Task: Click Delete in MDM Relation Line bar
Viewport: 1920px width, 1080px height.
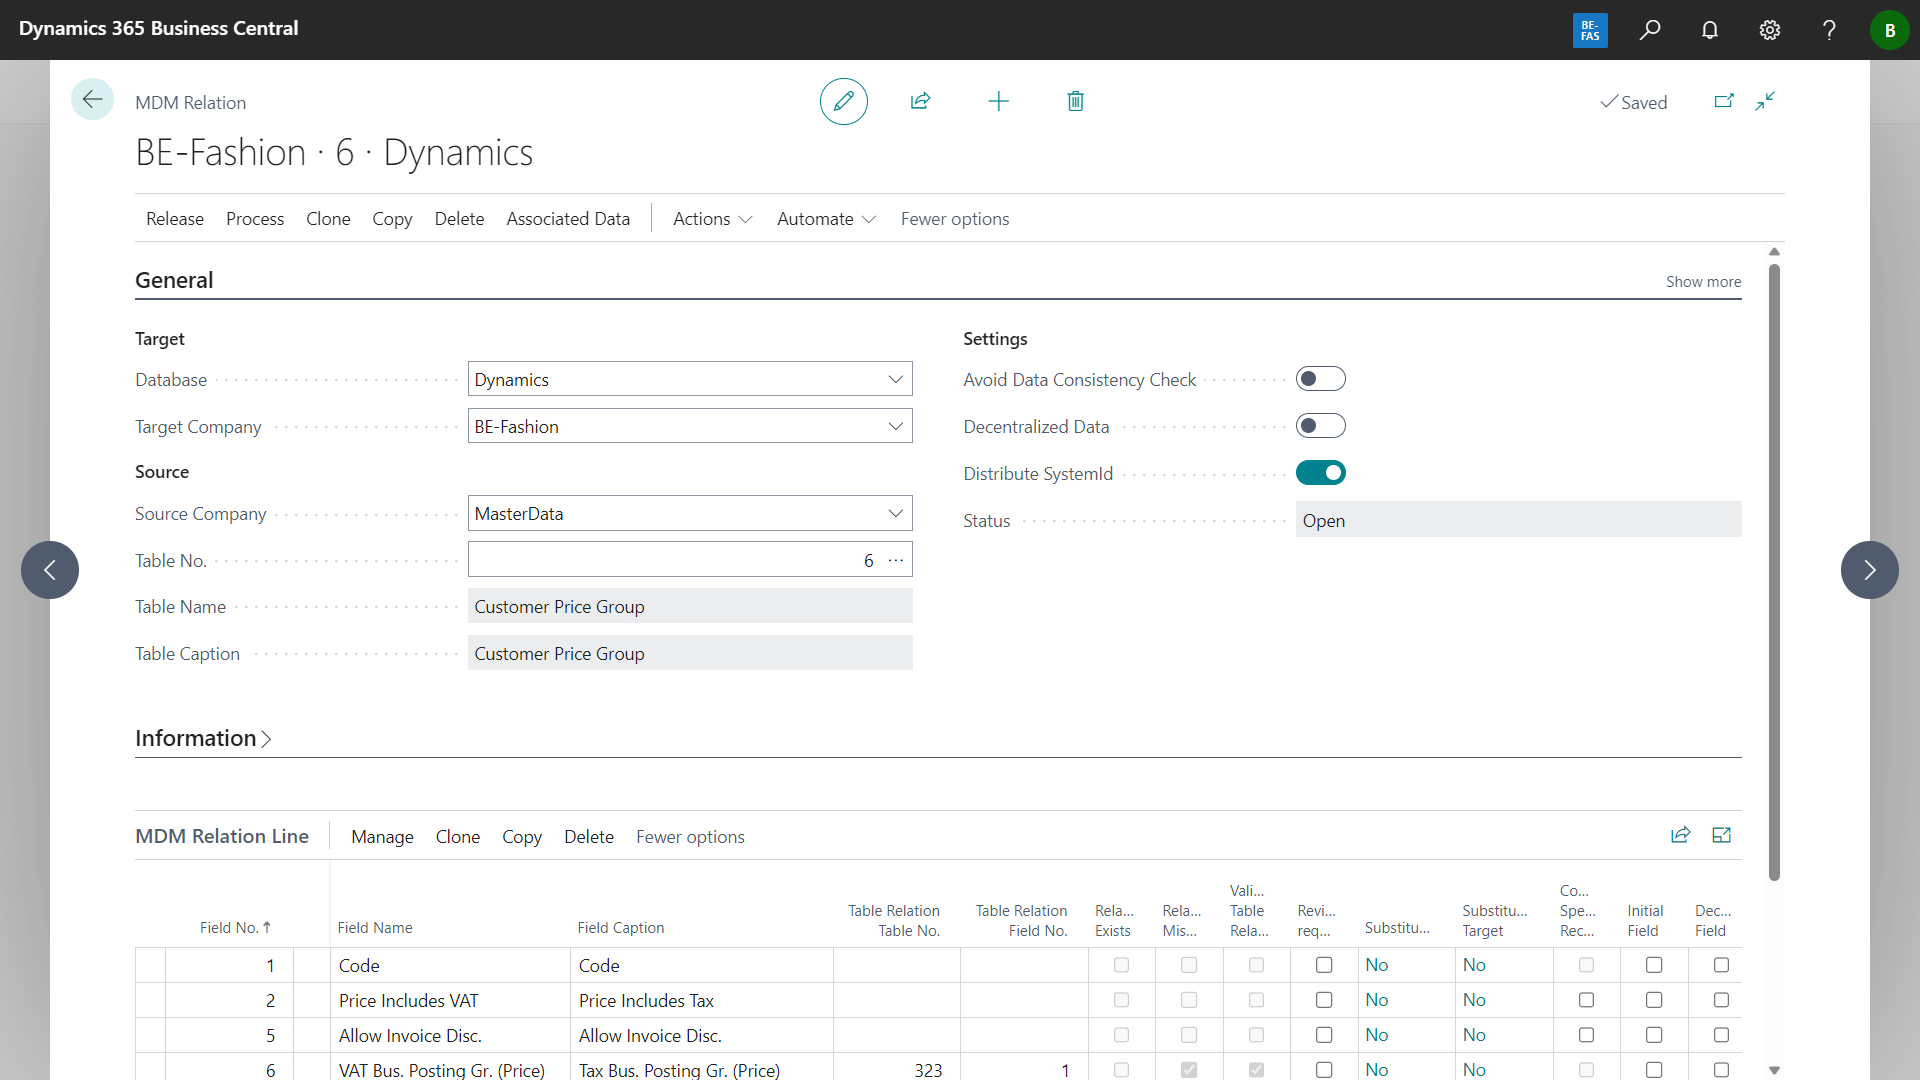Action: click(x=589, y=837)
